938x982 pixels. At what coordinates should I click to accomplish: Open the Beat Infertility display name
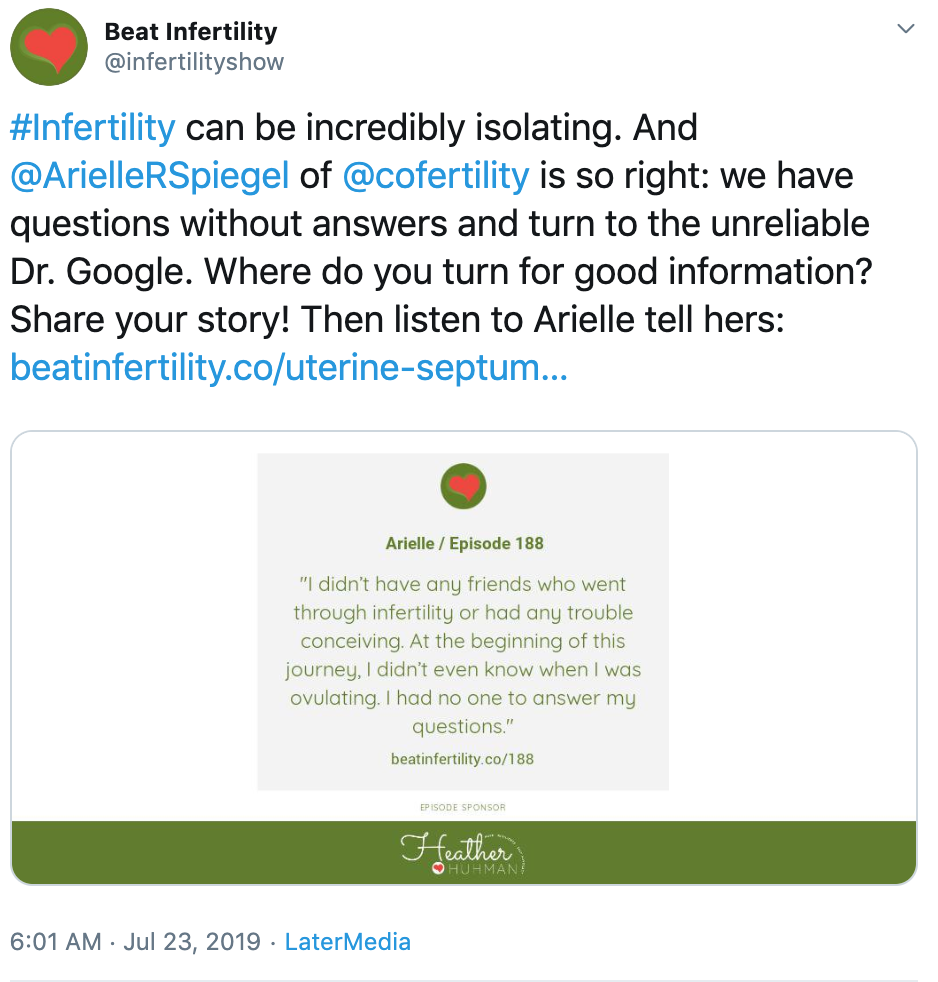(x=191, y=31)
